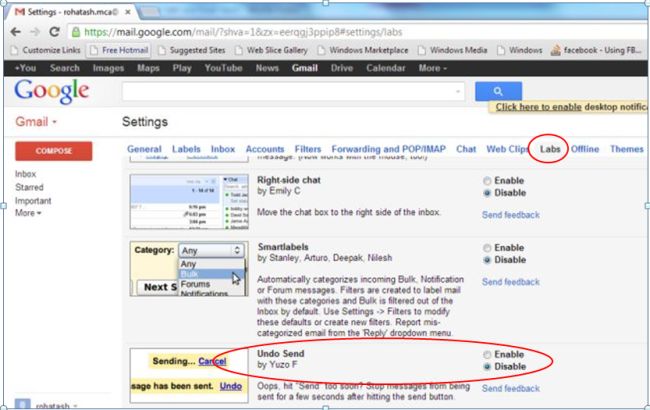Open the search options dropdown arrow
The width and height of the screenshot is (650, 410).
(x=458, y=91)
